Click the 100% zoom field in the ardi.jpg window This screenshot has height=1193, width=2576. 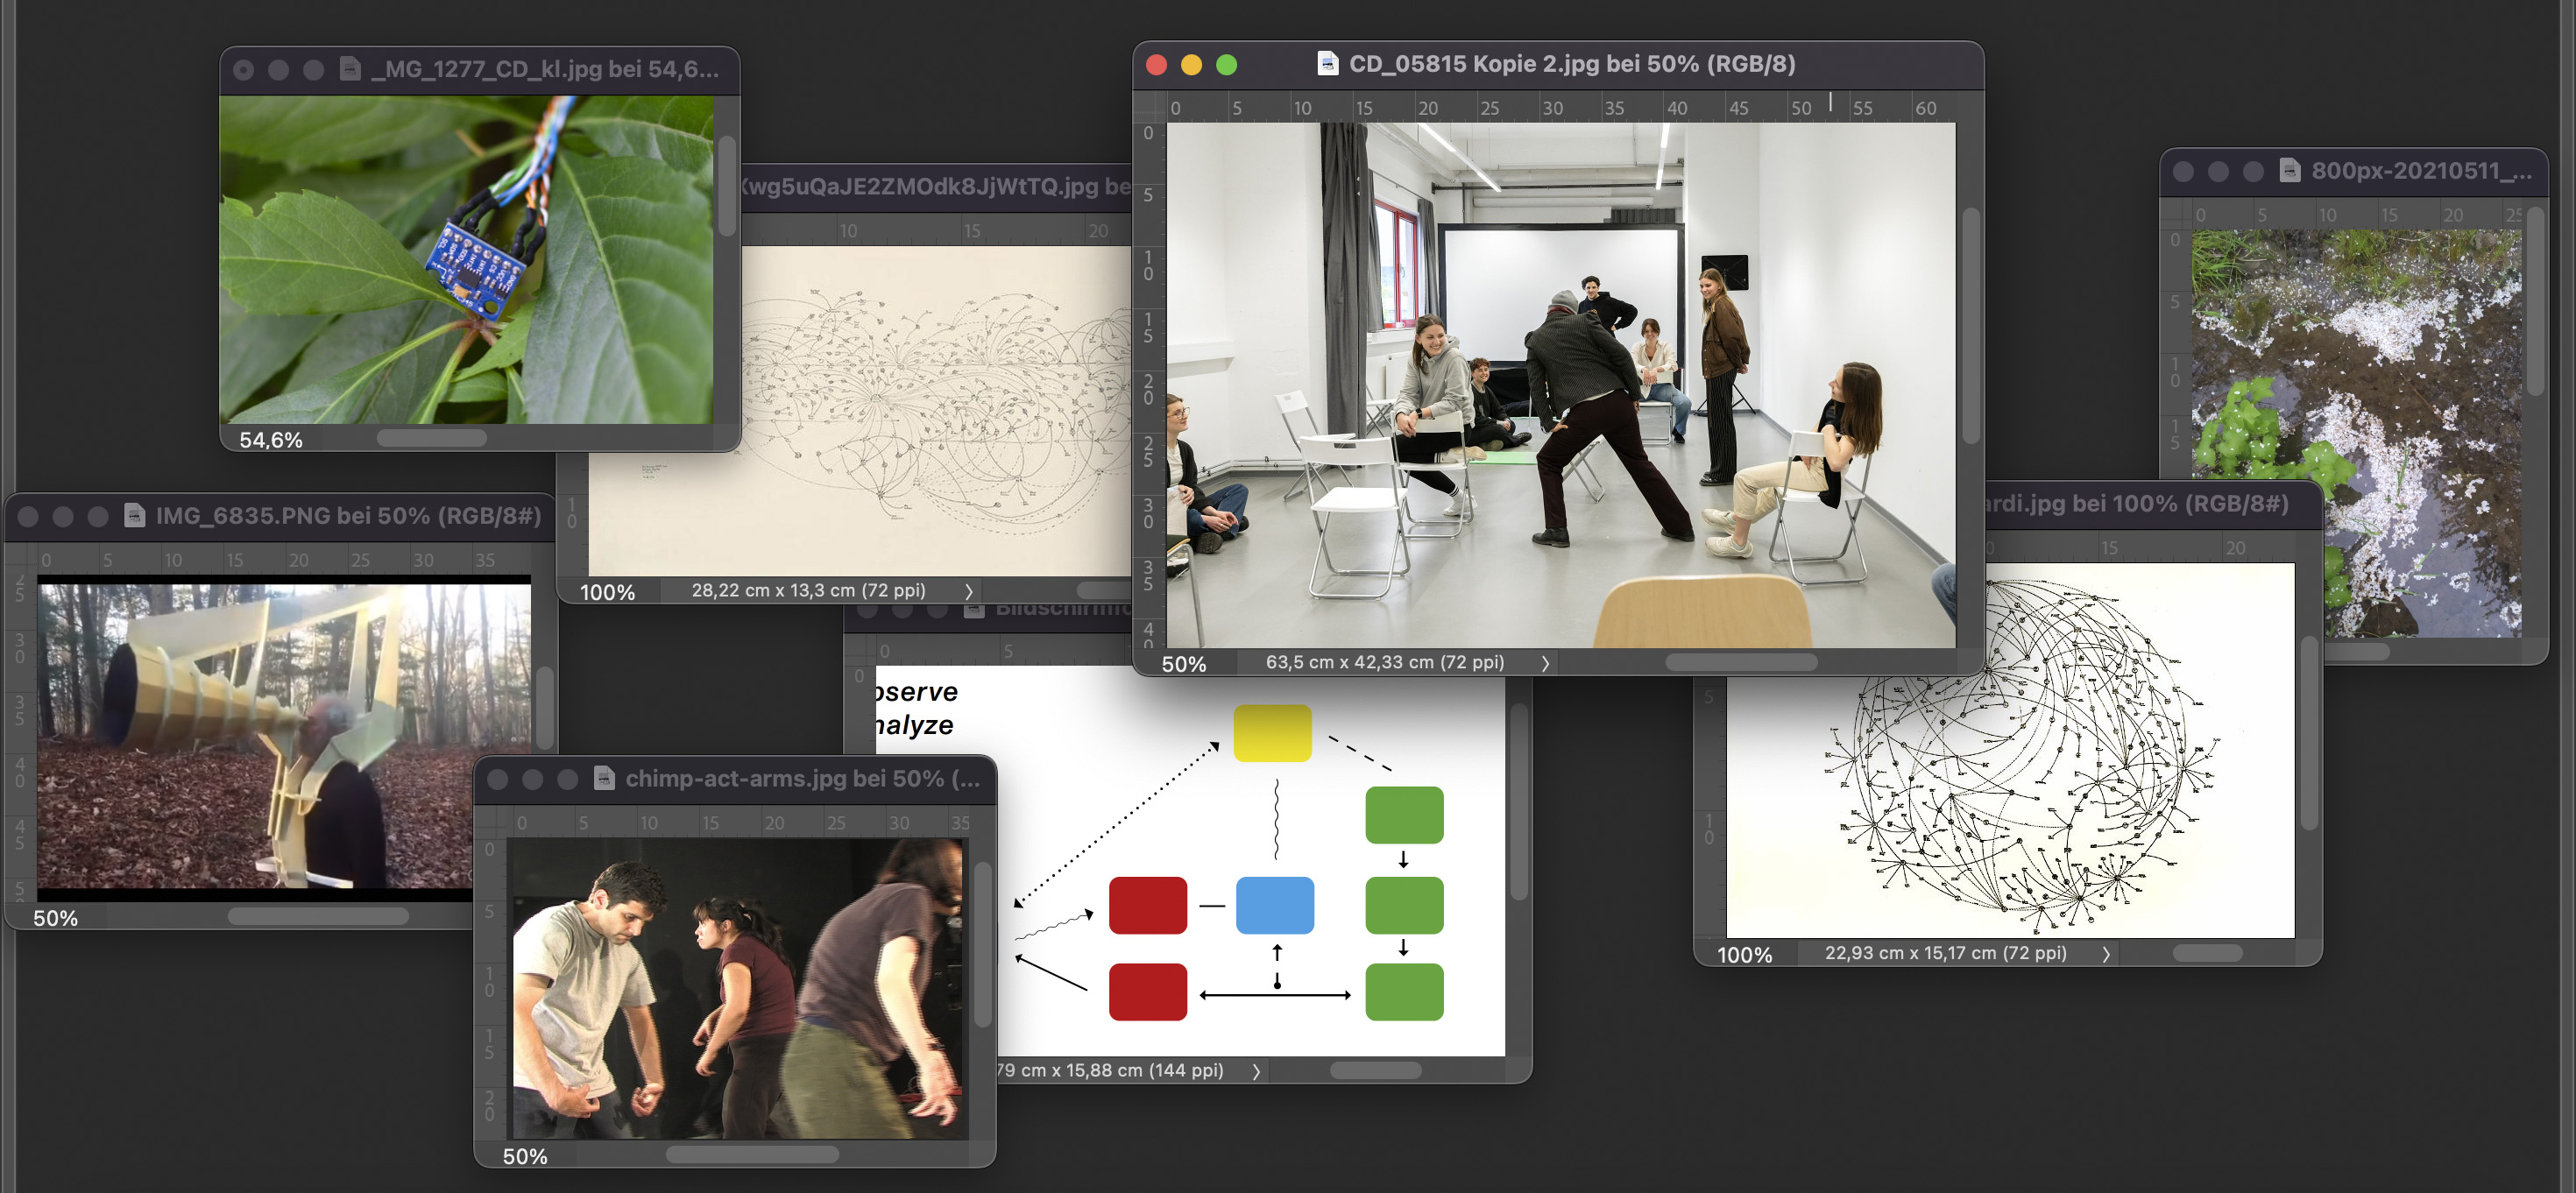point(1745,955)
